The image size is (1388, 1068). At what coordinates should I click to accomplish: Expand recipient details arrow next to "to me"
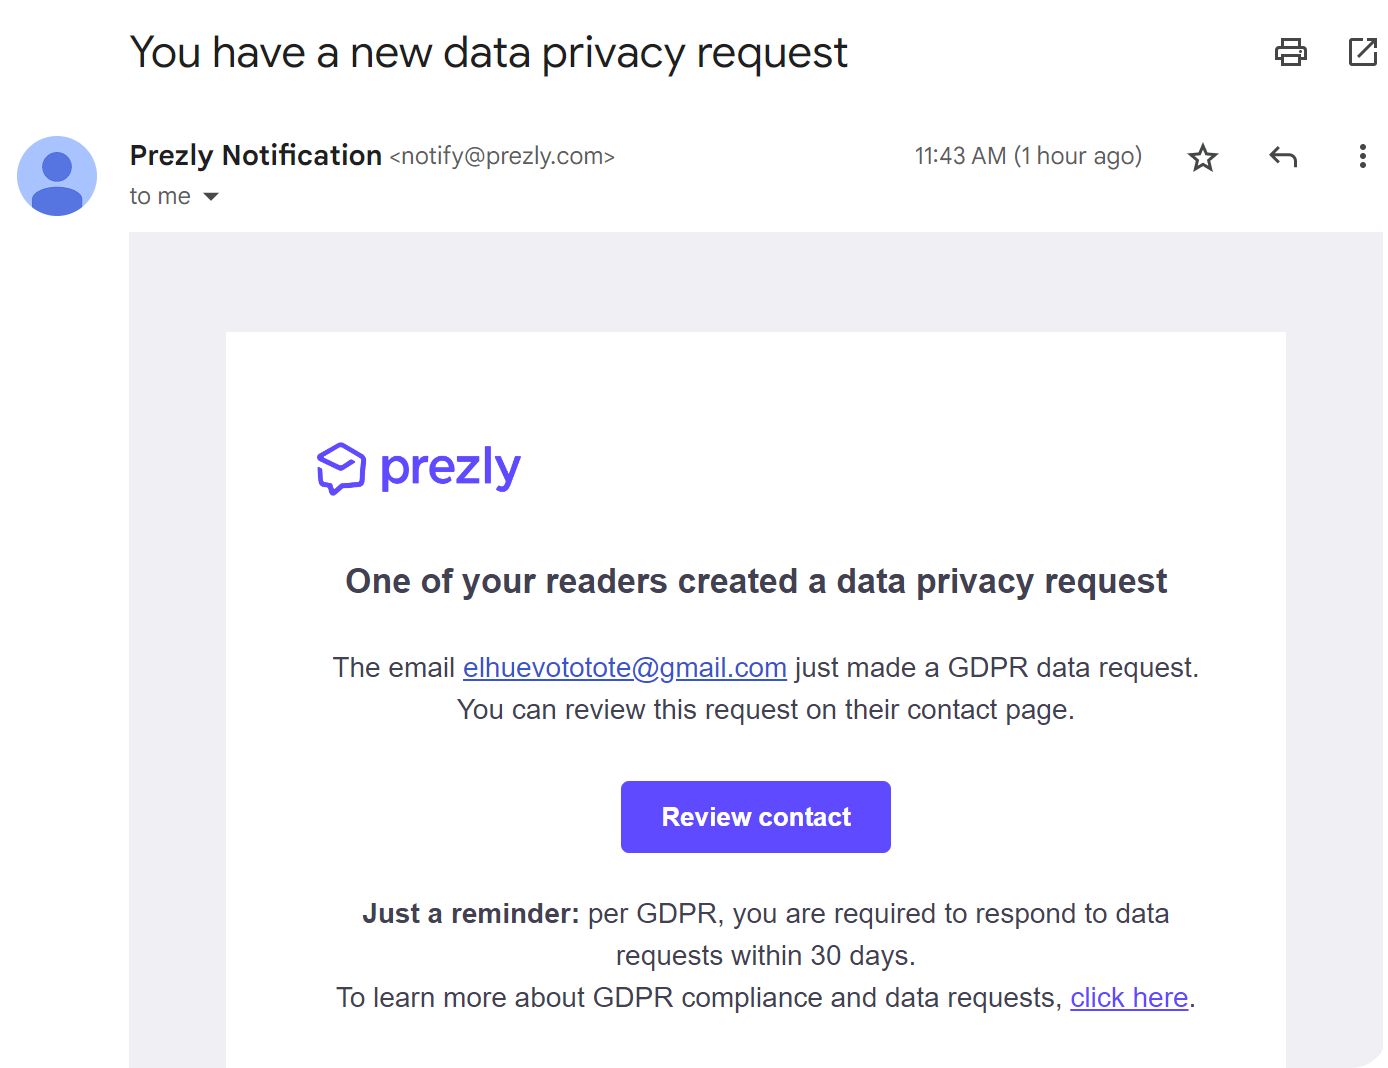coord(211,197)
